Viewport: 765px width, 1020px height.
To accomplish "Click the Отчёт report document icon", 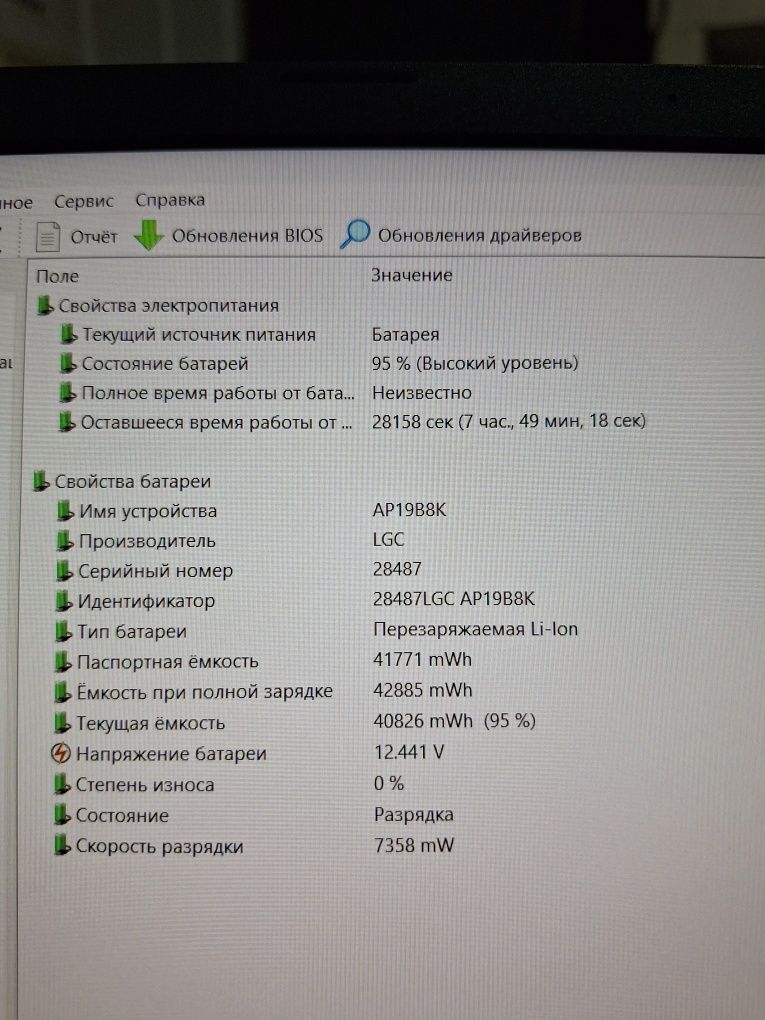I will point(47,237).
